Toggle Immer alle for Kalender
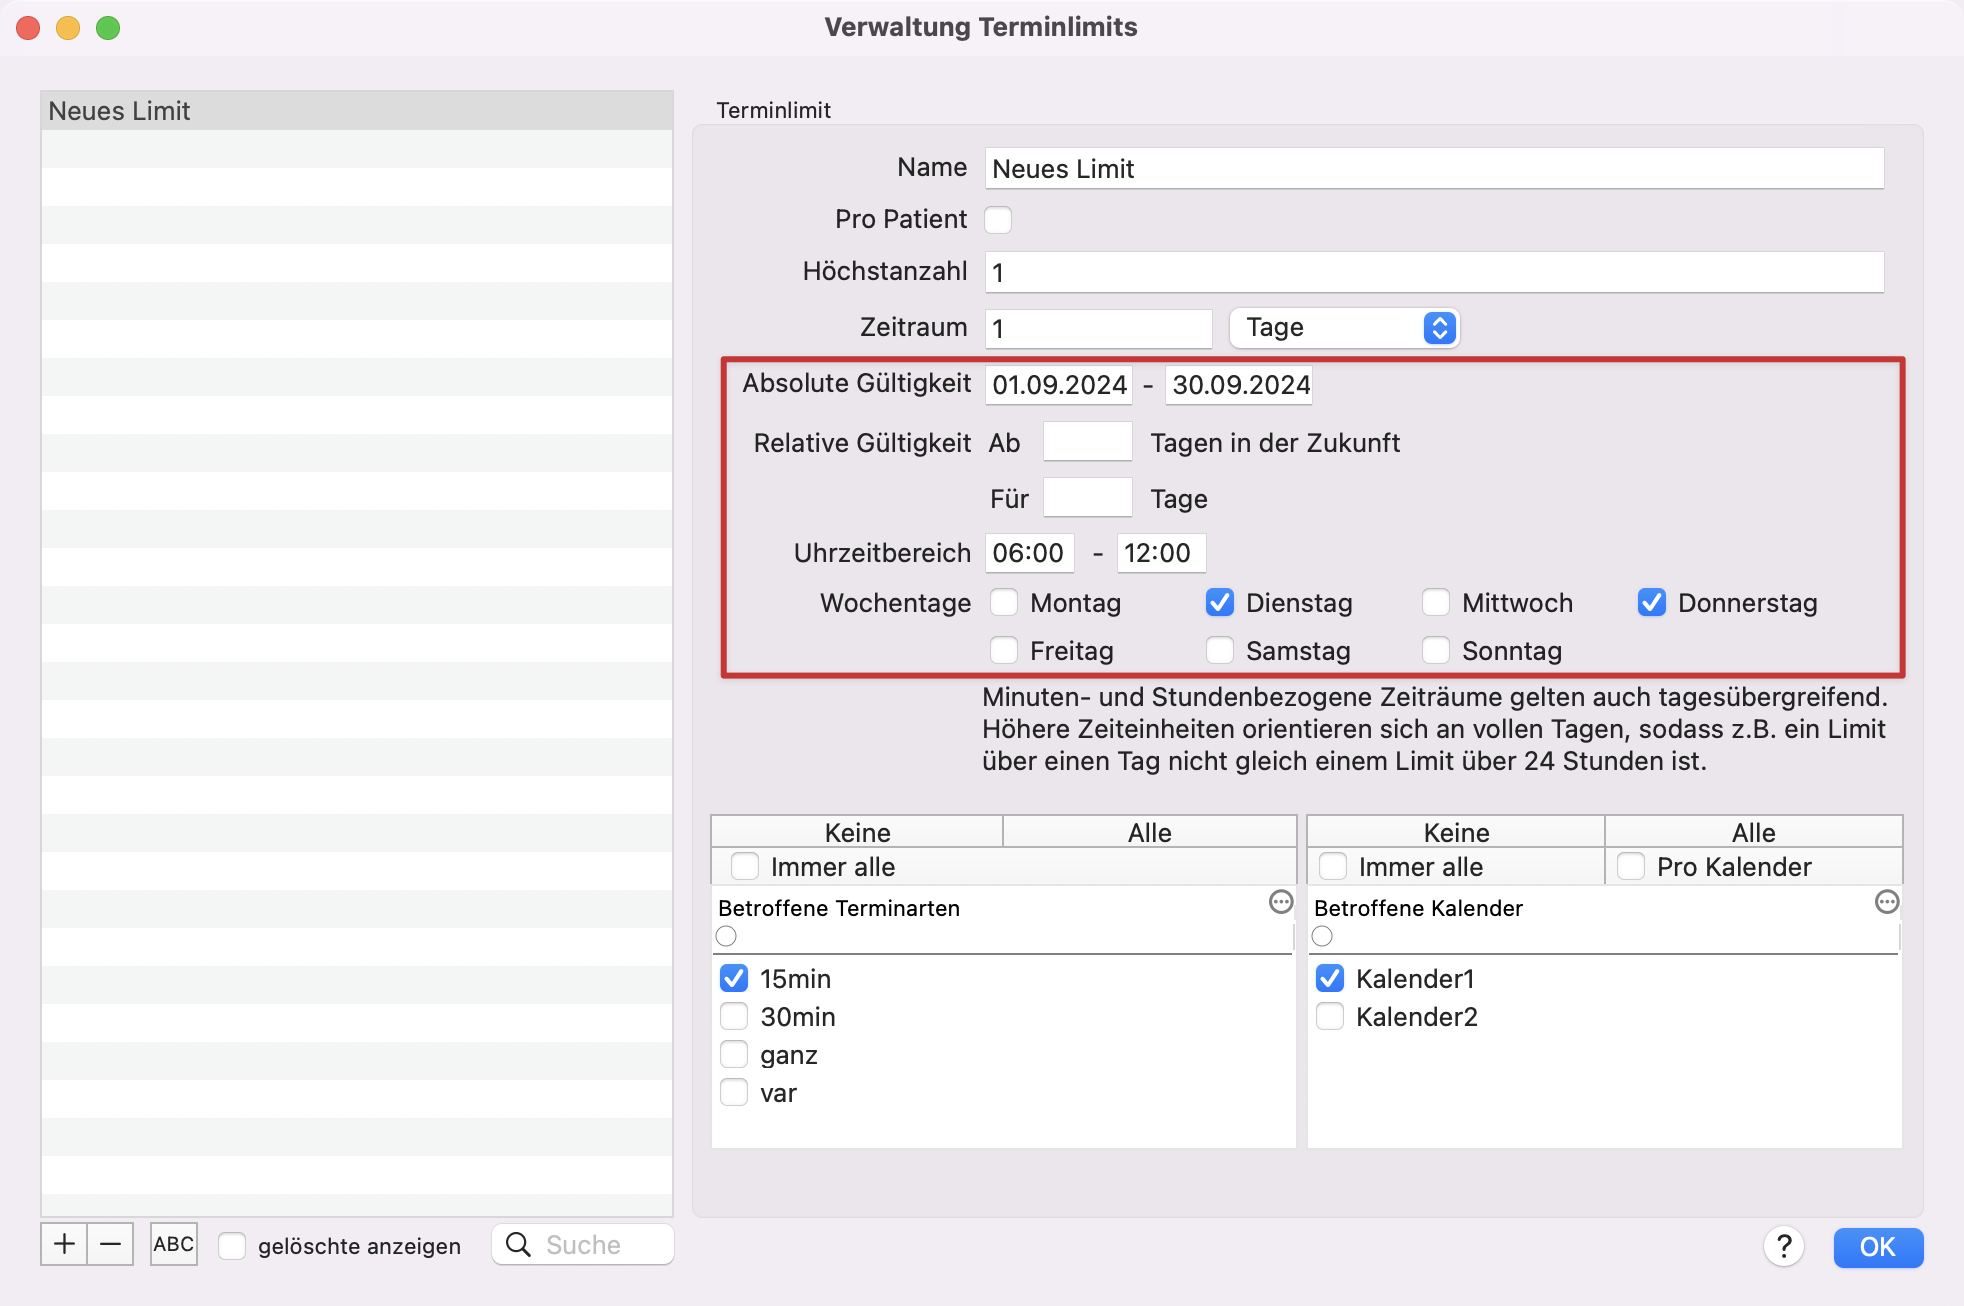Image resolution: width=1964 pixels, height=1306 pixels. tap(1333, 866)
